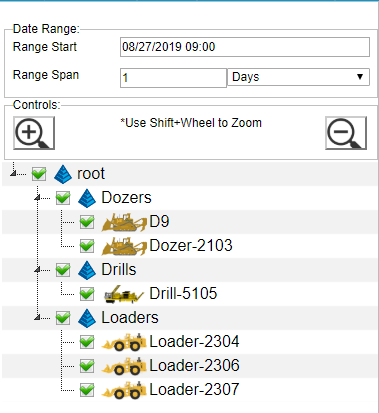
Task: Select the Dozers group label
Action: pos(126,198)
